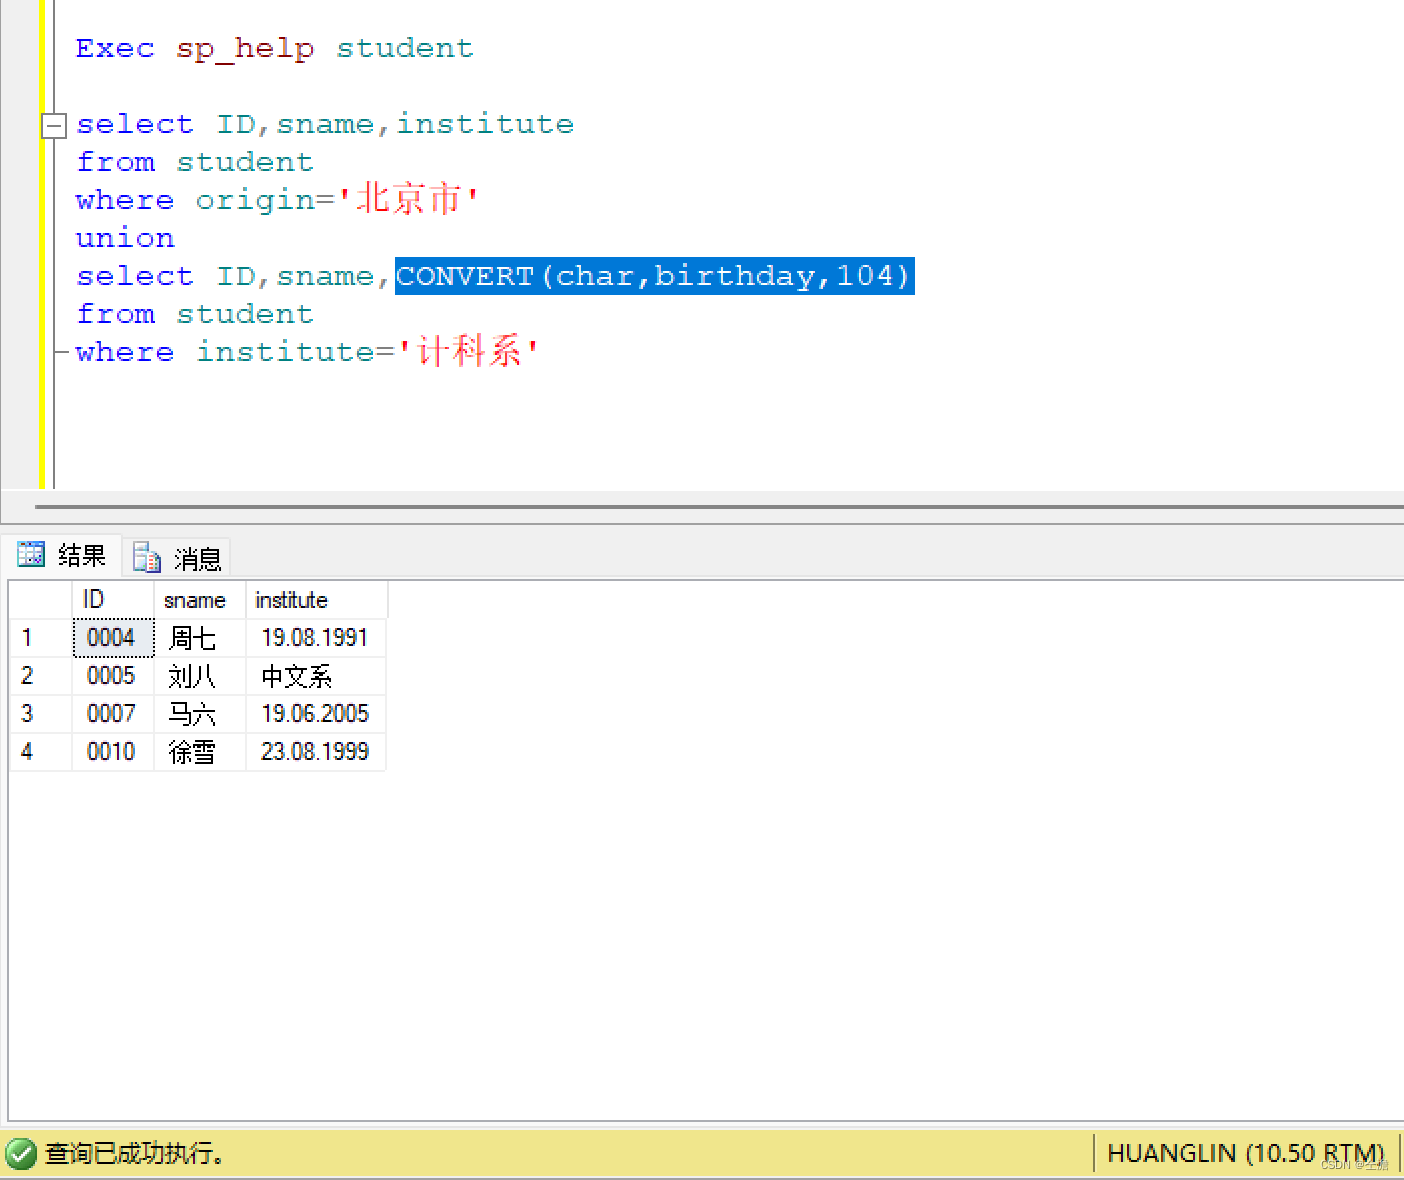Click the name cell 周七
The width and height of the screenshot is (1404, 1180).
[200, 638]
